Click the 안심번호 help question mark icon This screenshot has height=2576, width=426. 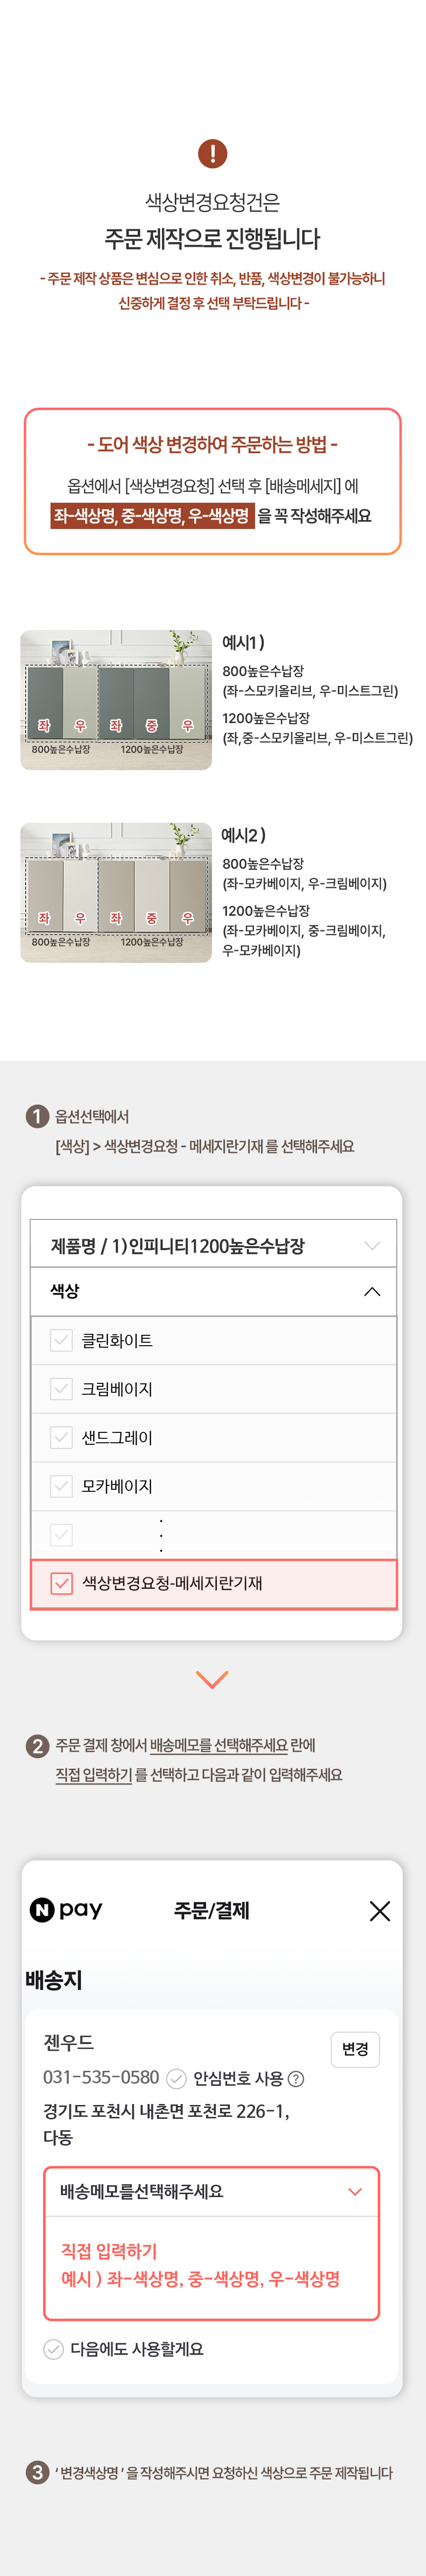pyautogui.click(x=295, y=2078)
